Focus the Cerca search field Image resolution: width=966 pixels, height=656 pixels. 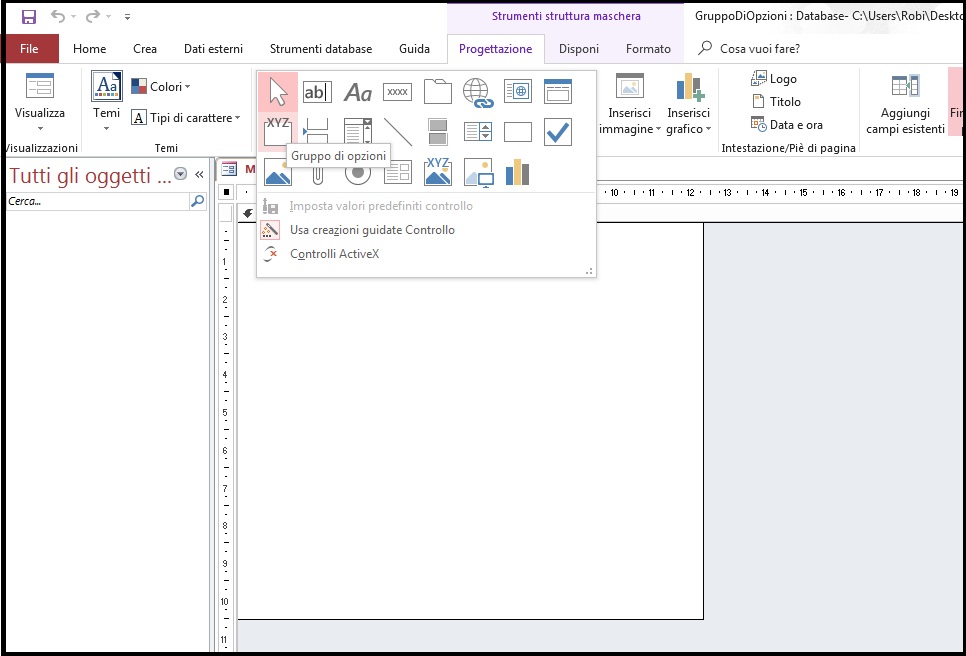99,201
